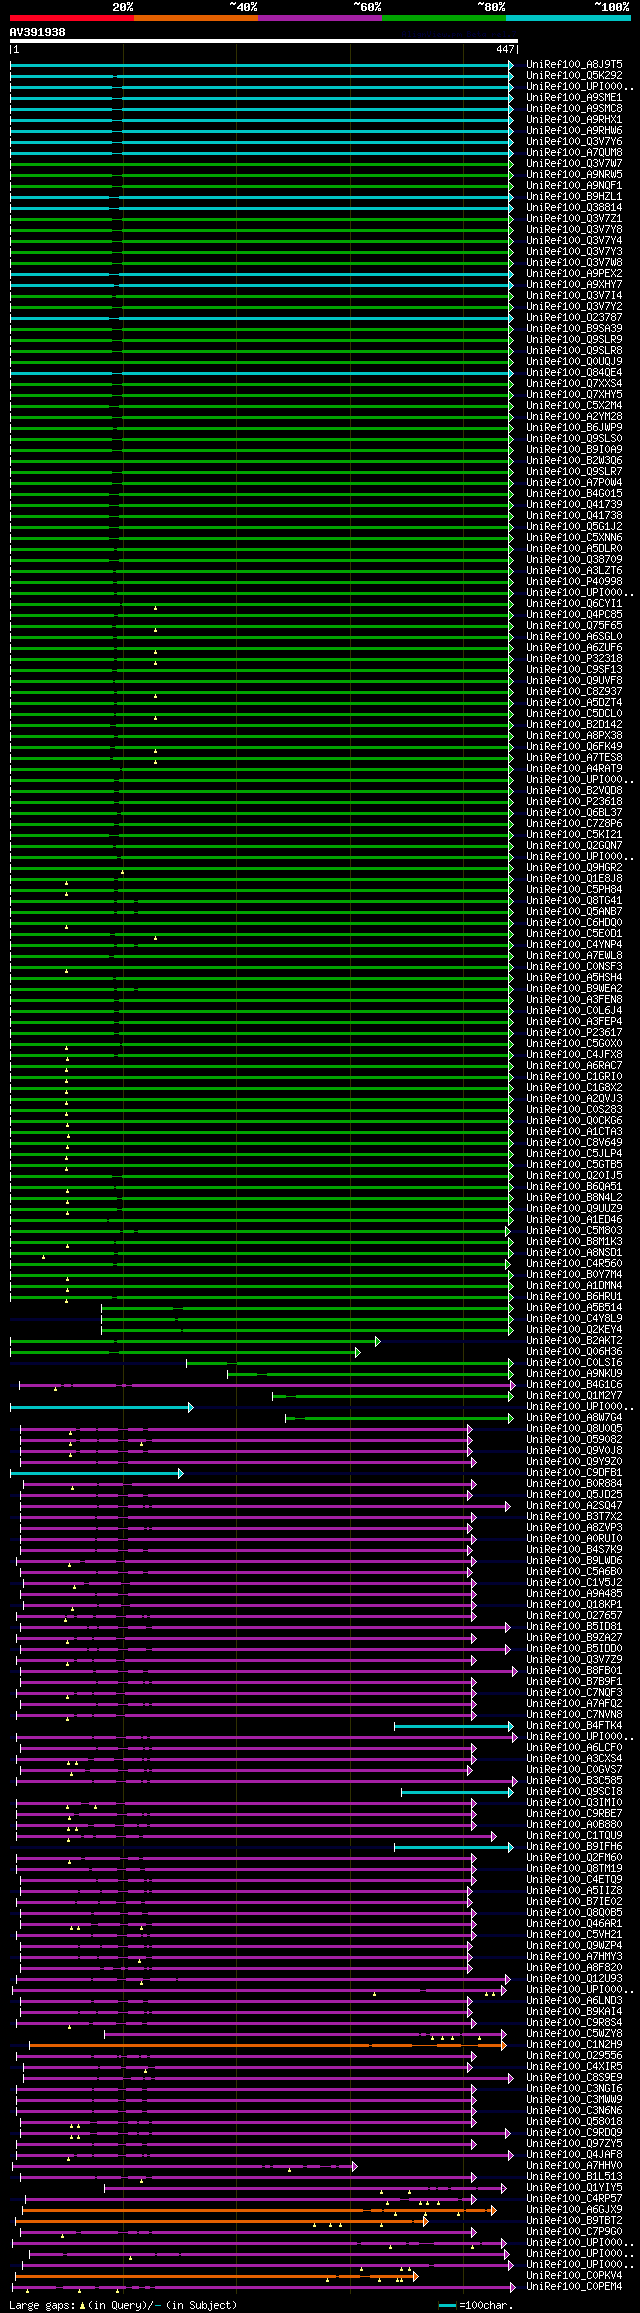Viewport: 640px width, 2313px height.
Task: Select label UniRef100_Q6CYI1
Action: (574, 603)
